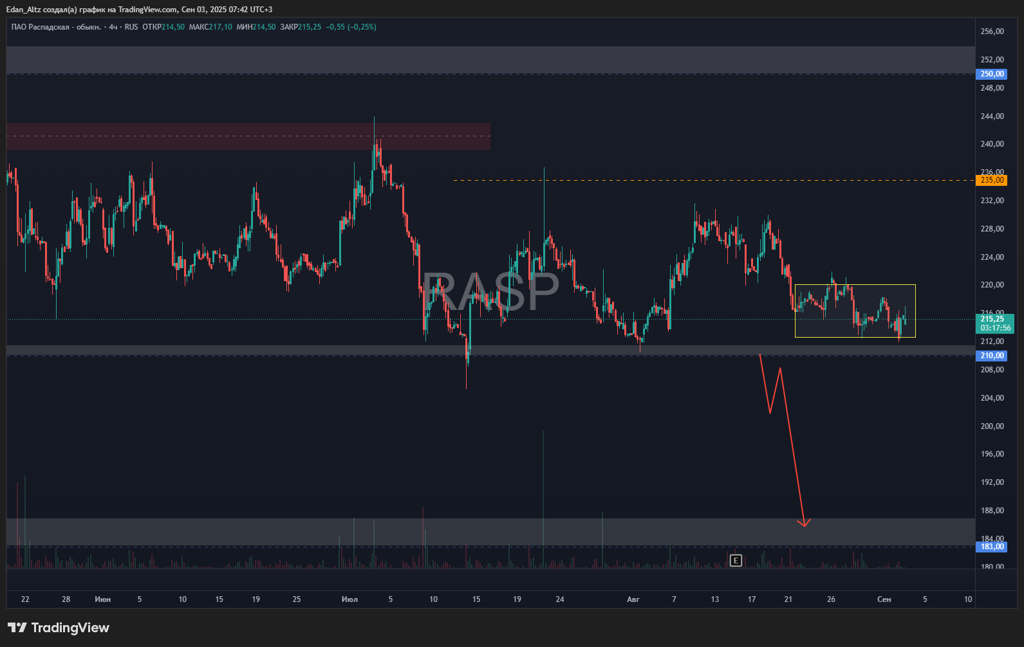Select the red resistance zone near 240
Screen dimensions: 1024x647
248,136
